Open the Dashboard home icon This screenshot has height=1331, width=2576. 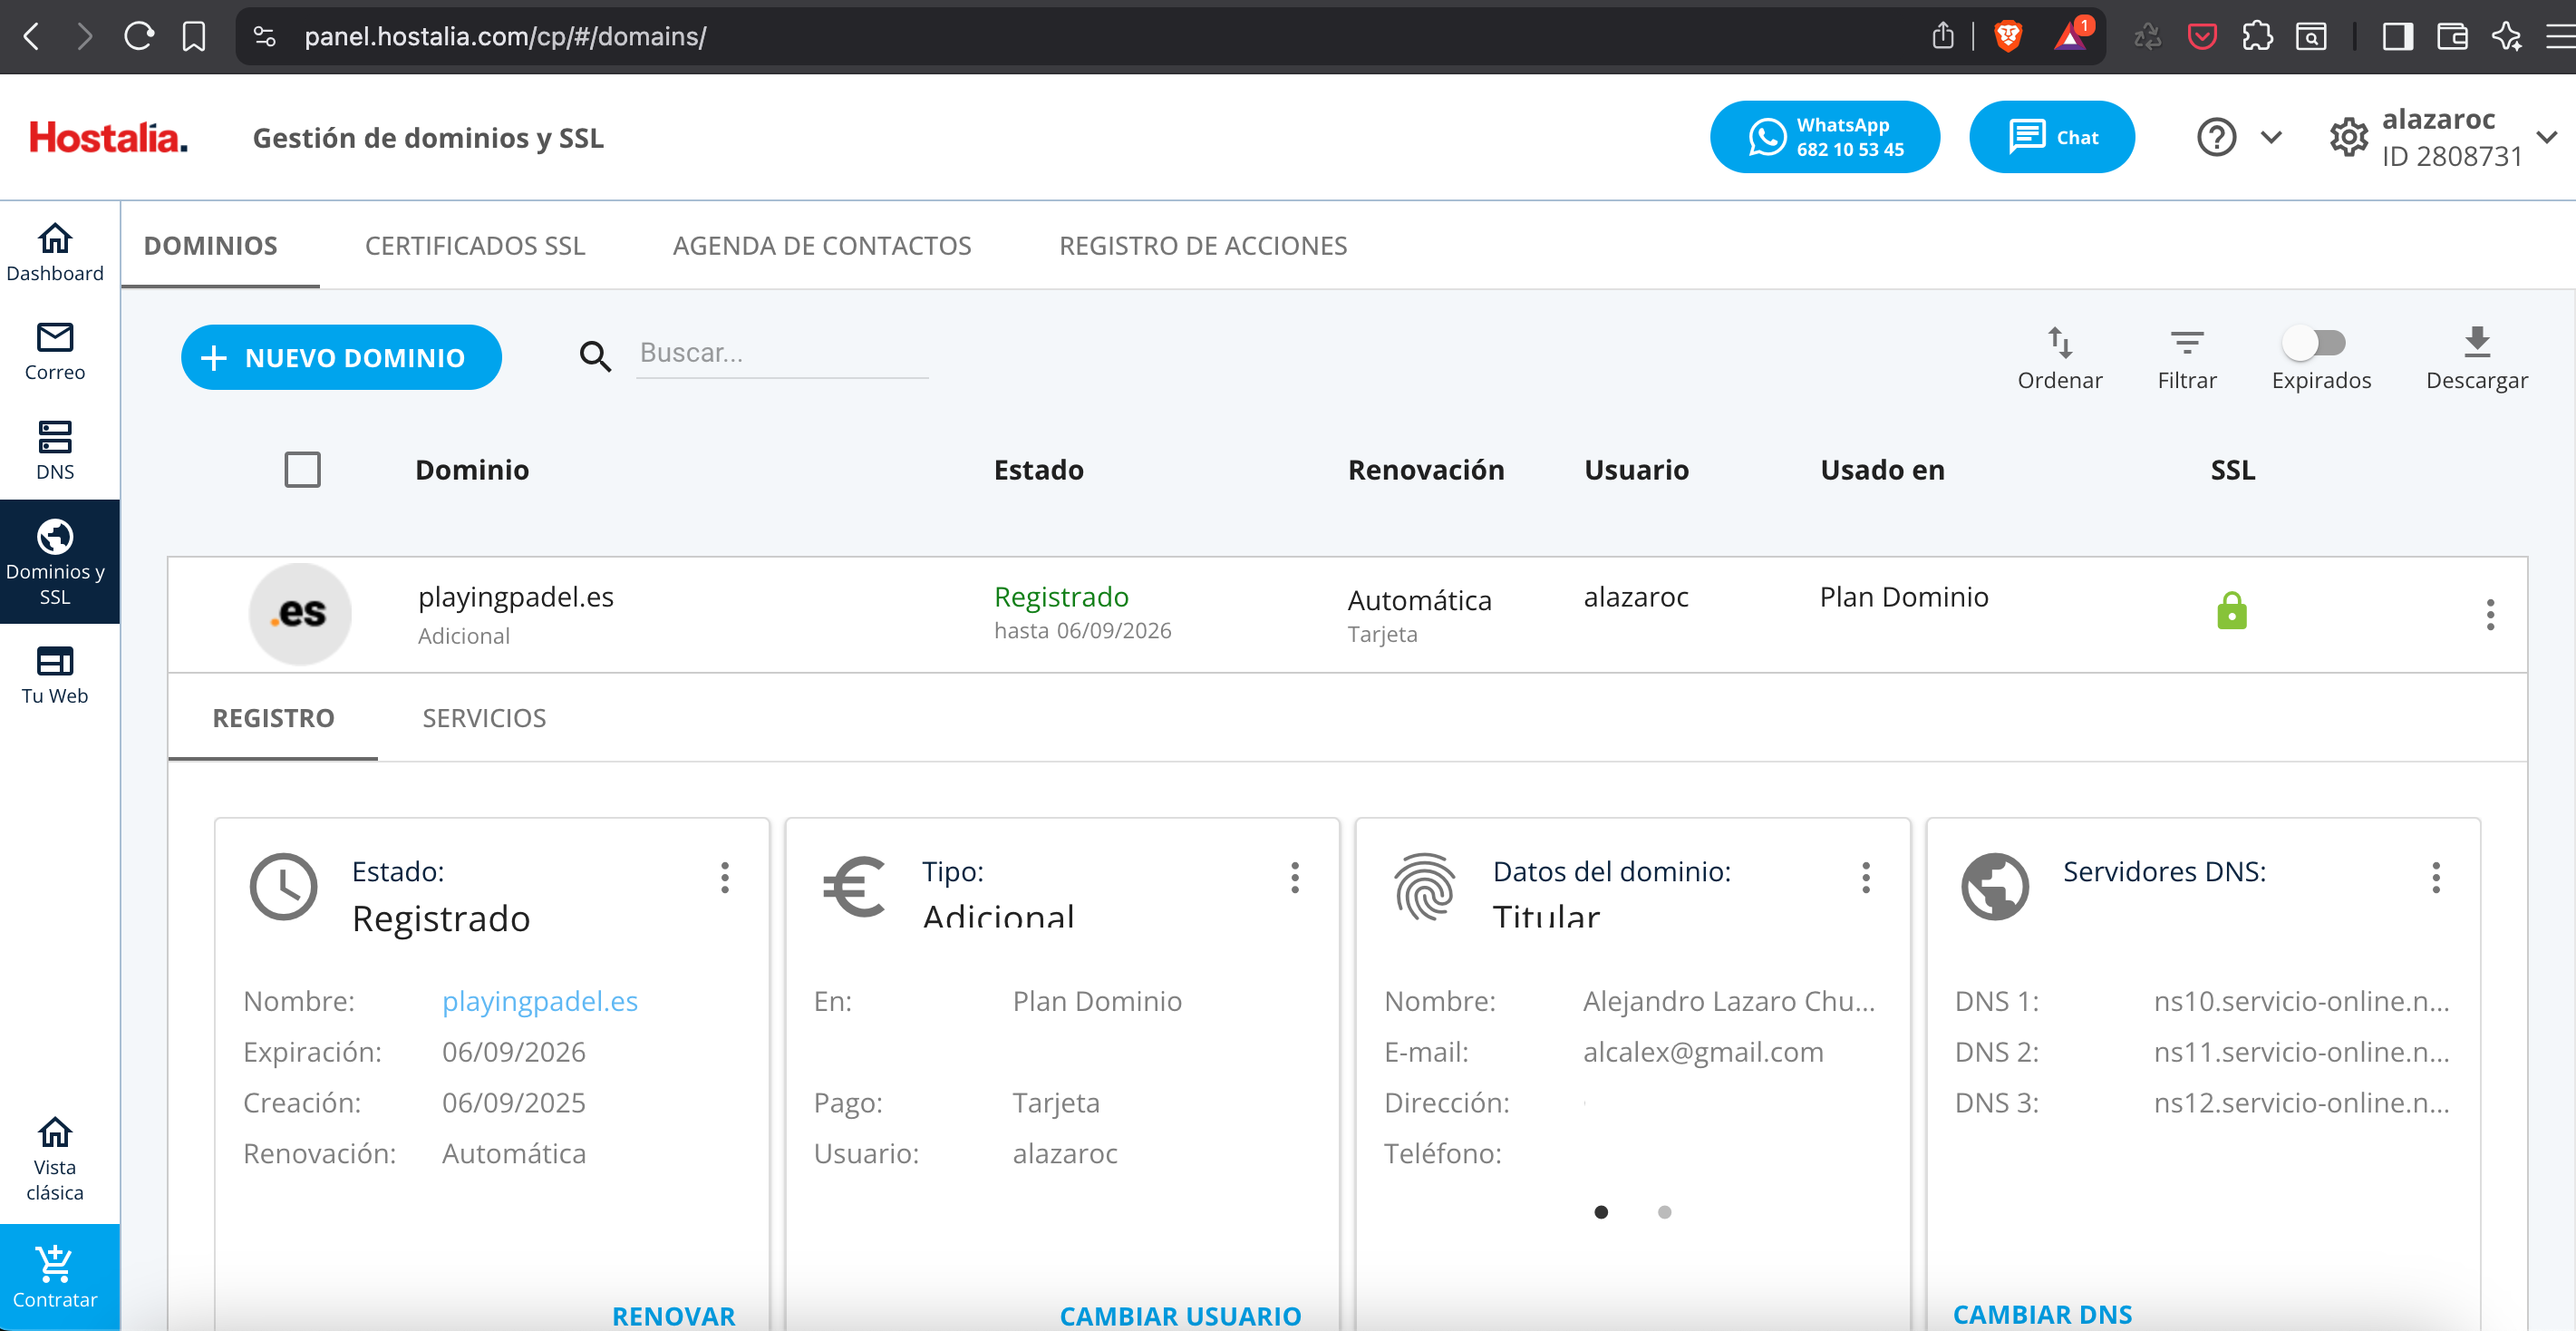pos(55,248)
